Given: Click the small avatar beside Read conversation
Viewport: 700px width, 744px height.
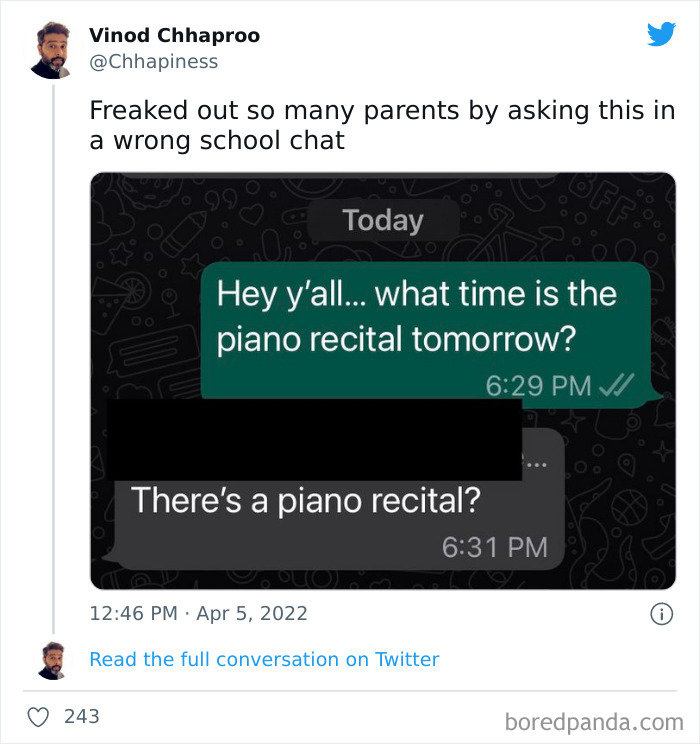Looking at the screenshot, I should point(51,660).
